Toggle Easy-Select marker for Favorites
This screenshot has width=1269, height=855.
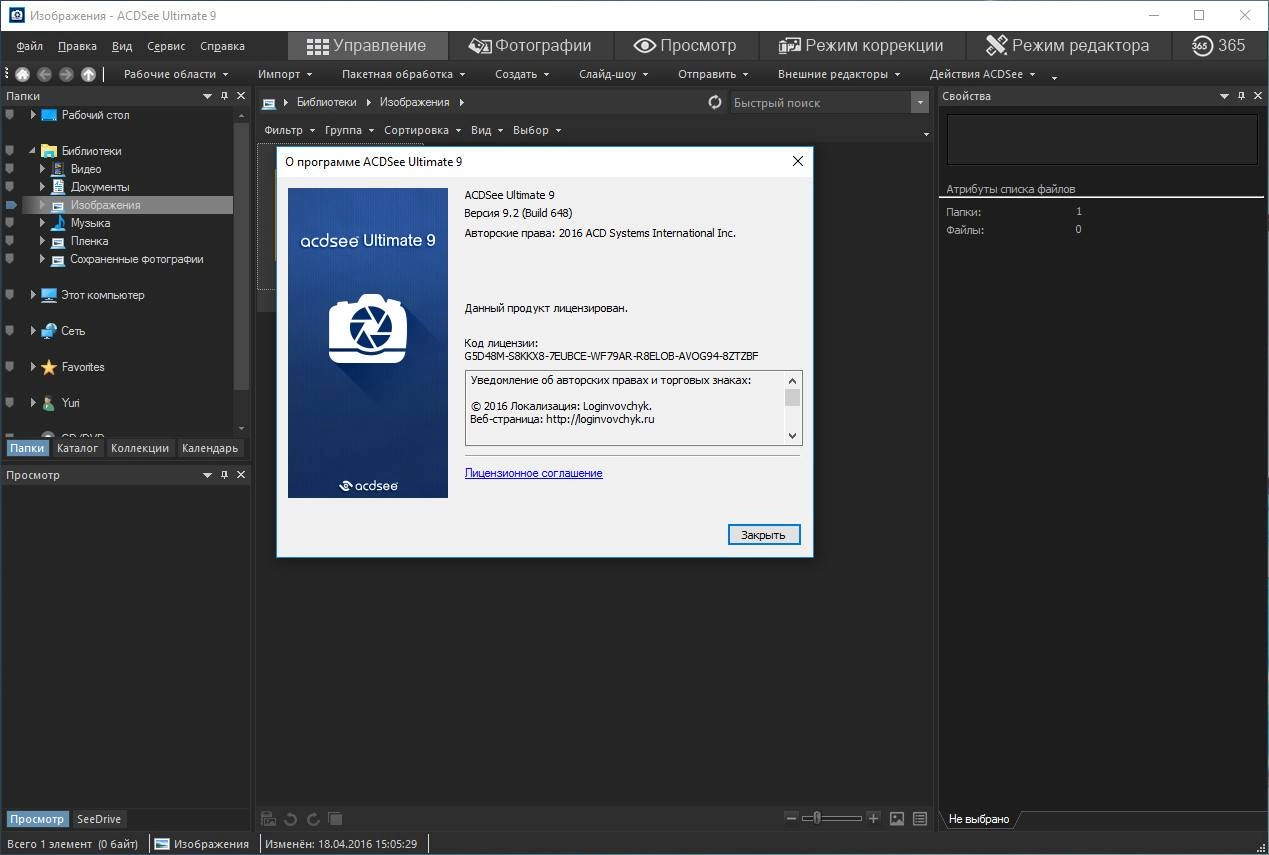[11, 367]
